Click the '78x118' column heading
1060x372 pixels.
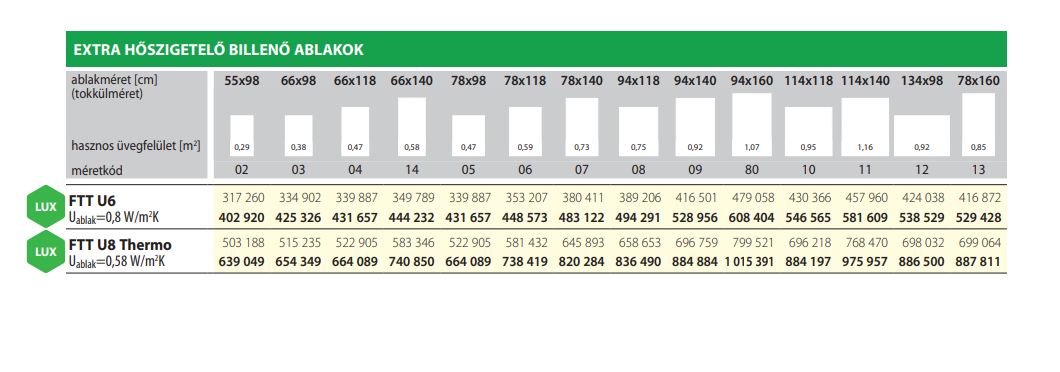pos(525,80)
